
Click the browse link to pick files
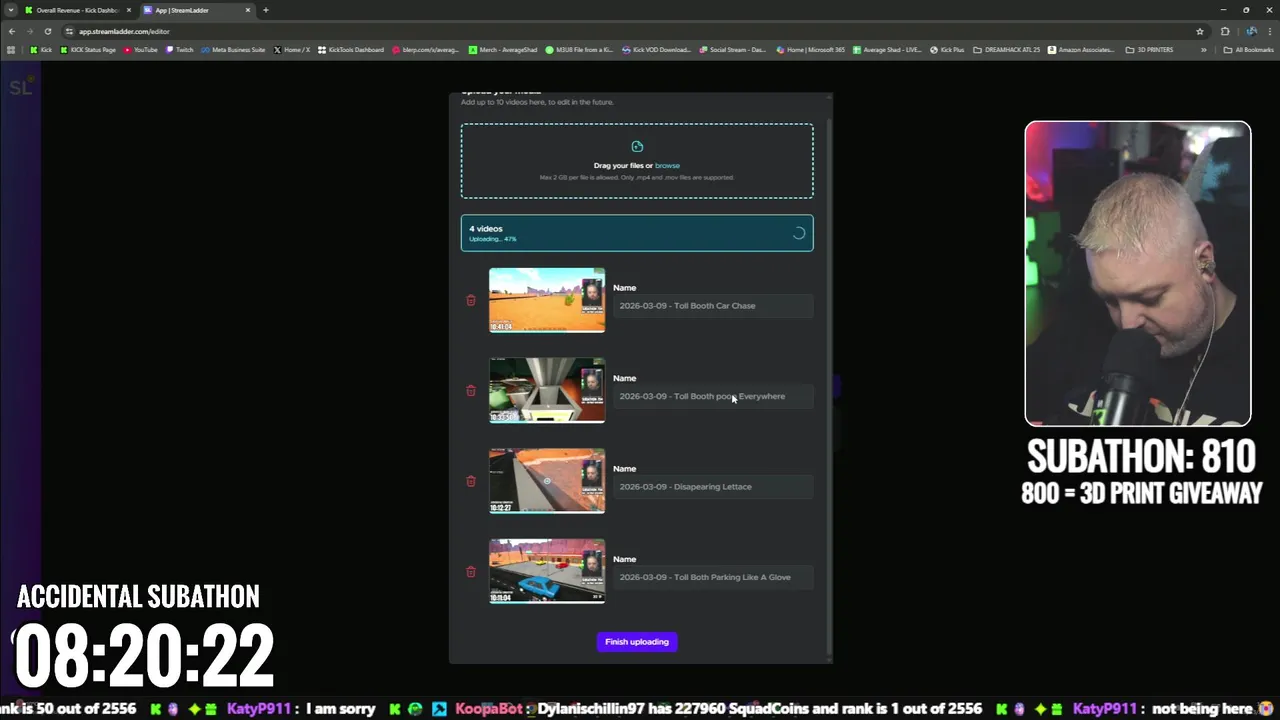click(667, 166)
